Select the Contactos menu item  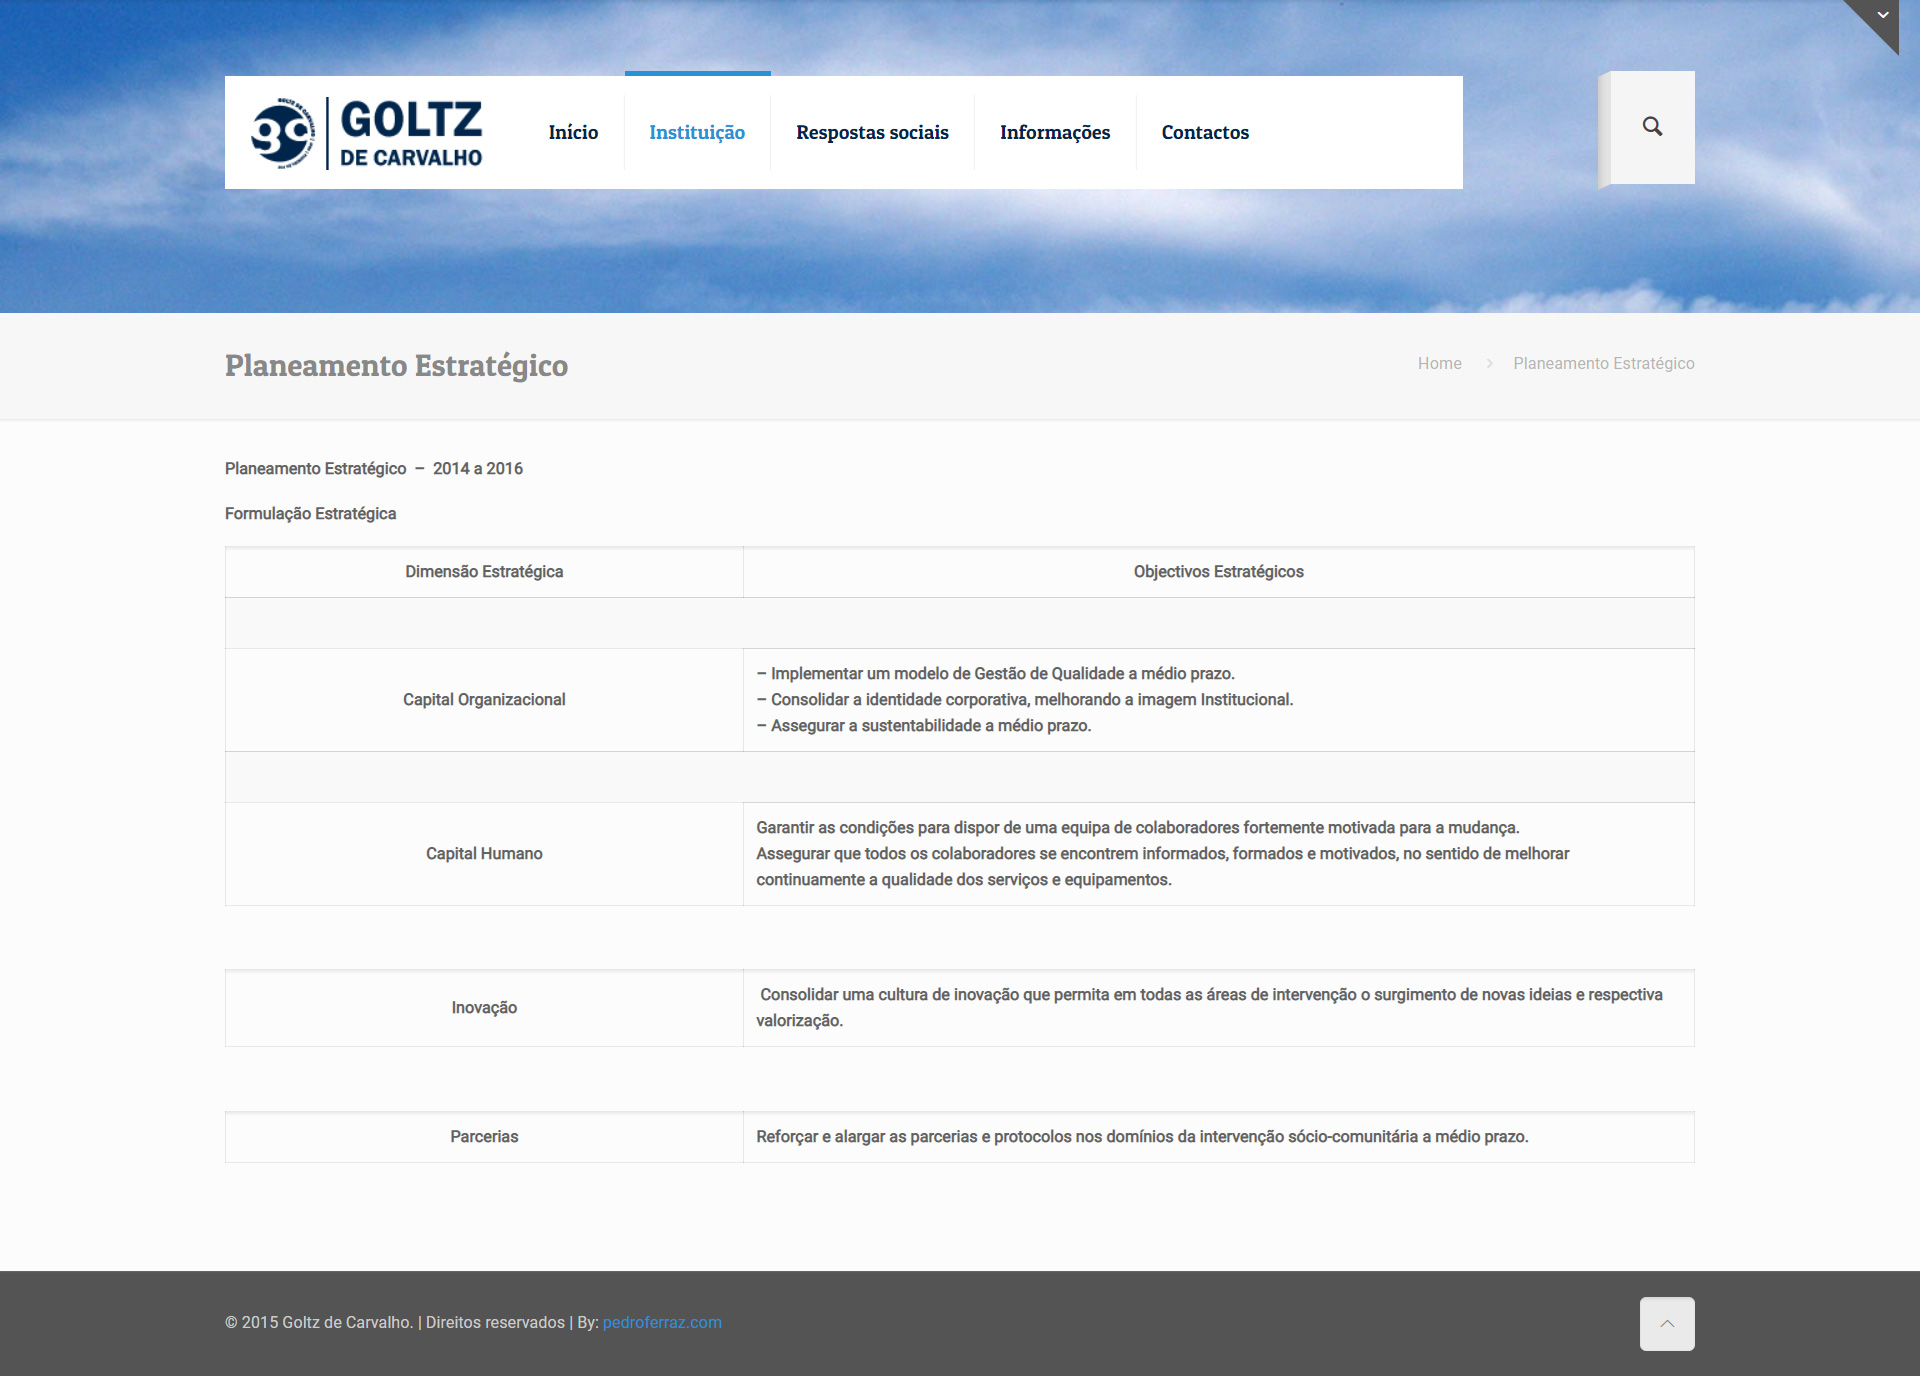tap(1205, 133)
